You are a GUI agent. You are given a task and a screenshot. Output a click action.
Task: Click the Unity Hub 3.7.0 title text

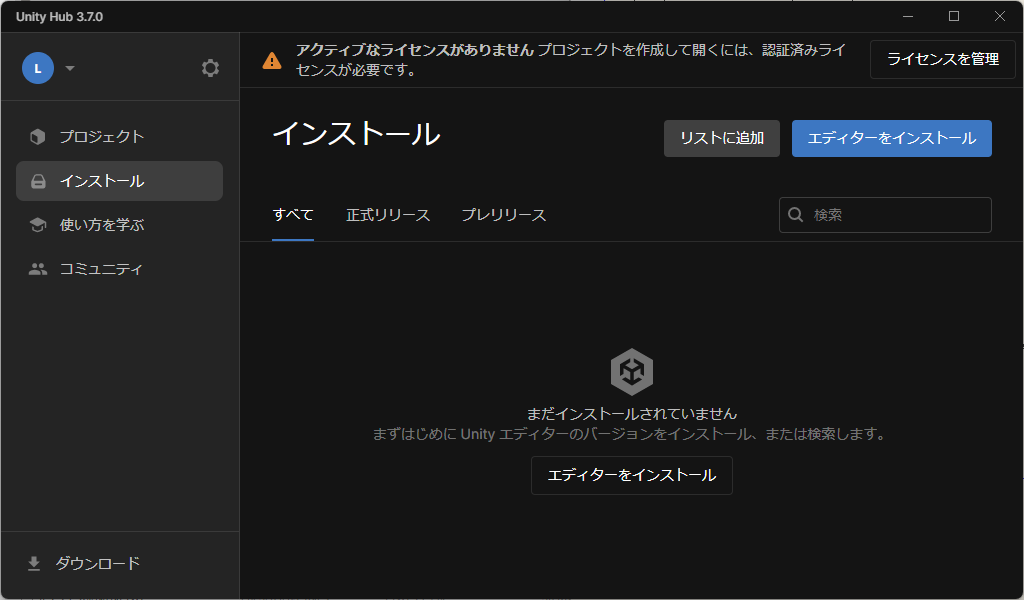point(59,17)
